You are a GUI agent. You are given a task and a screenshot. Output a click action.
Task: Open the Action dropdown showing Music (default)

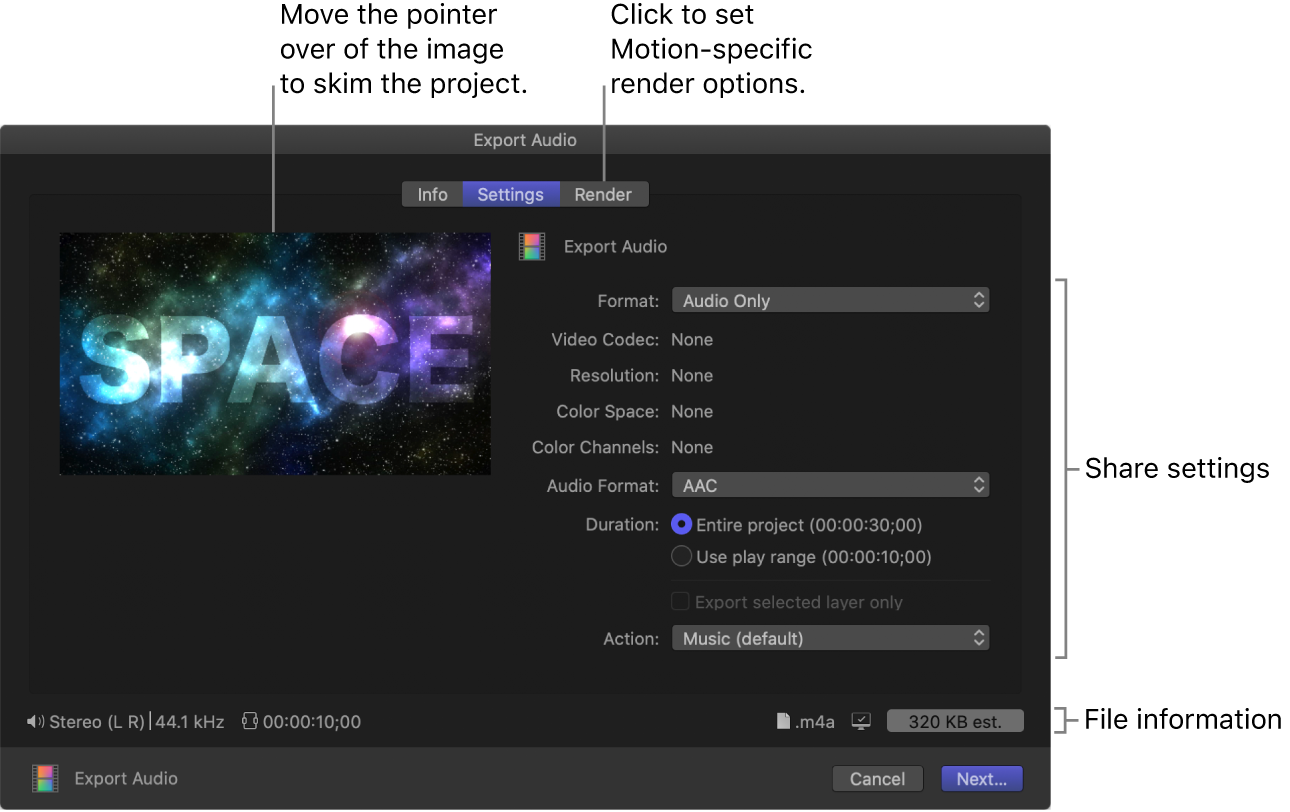[830, 637]
